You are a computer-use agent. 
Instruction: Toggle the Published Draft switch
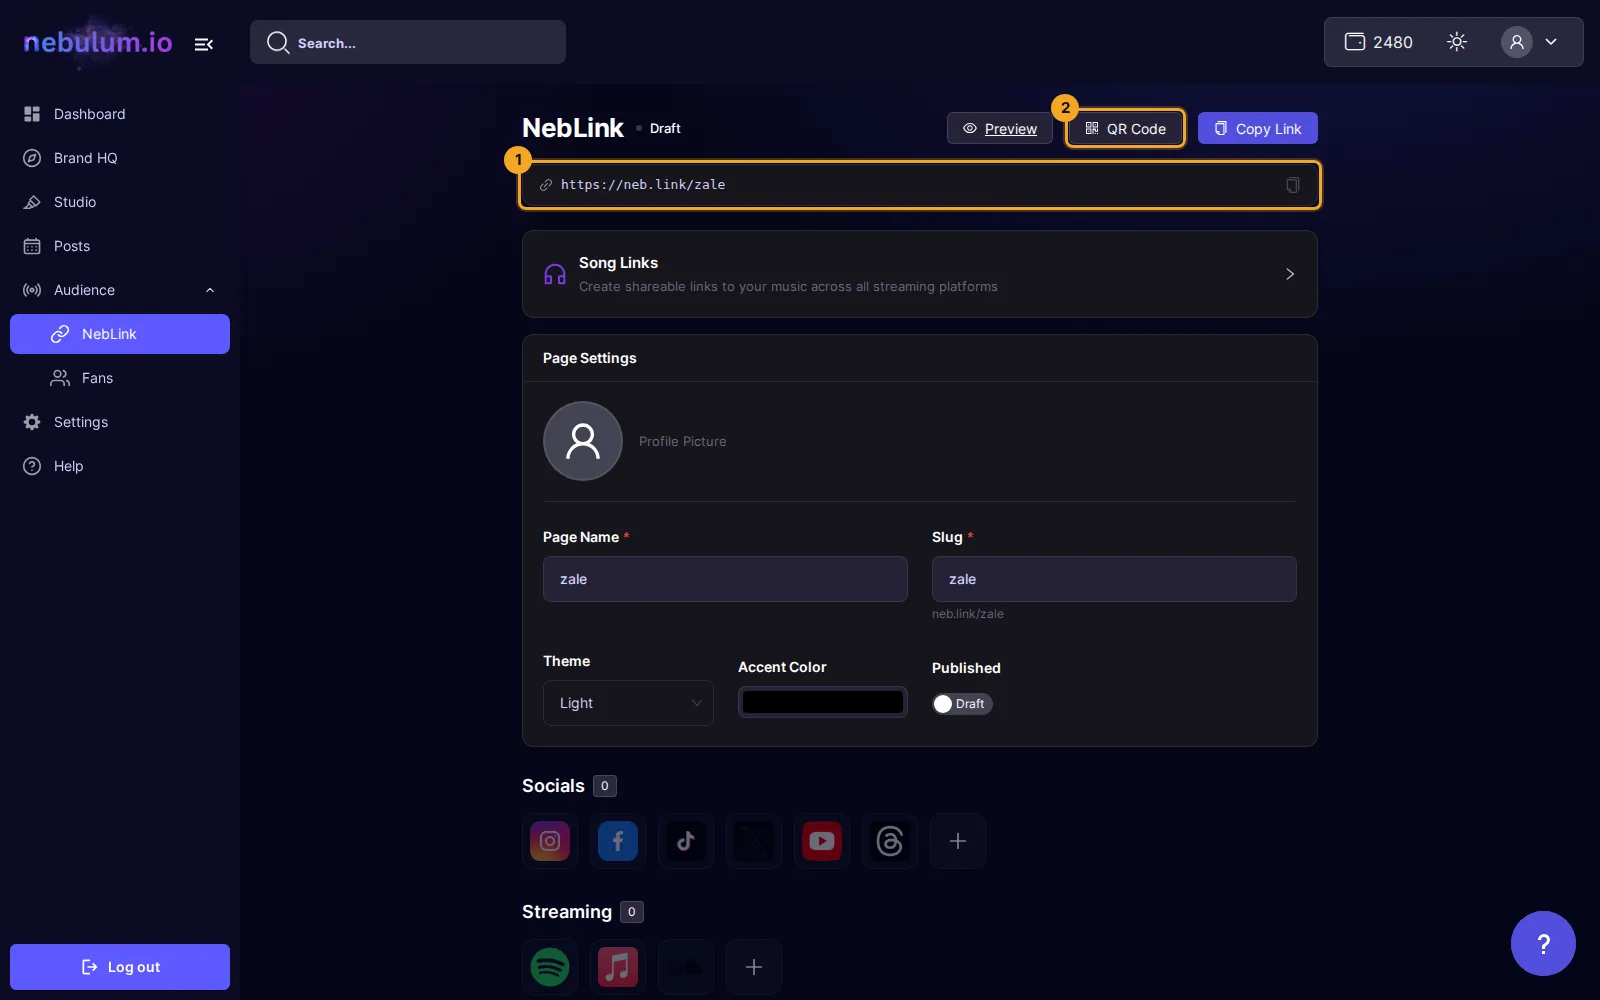point(962,704)
